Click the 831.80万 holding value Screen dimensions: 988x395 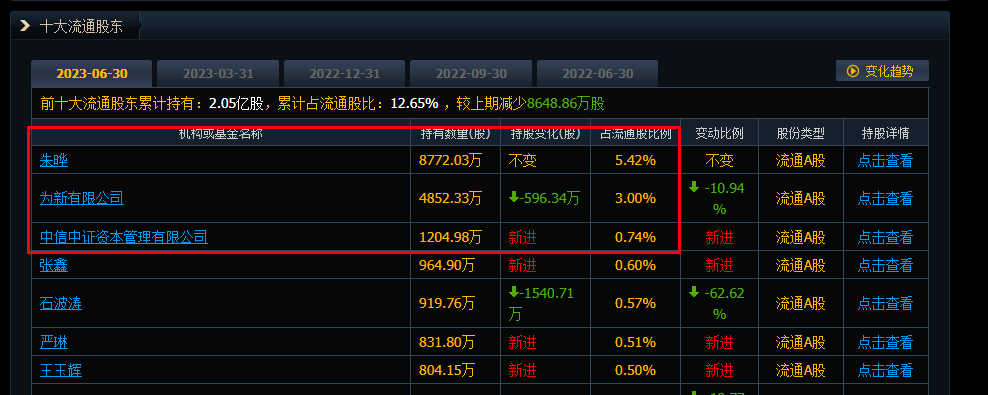(447, 342)
